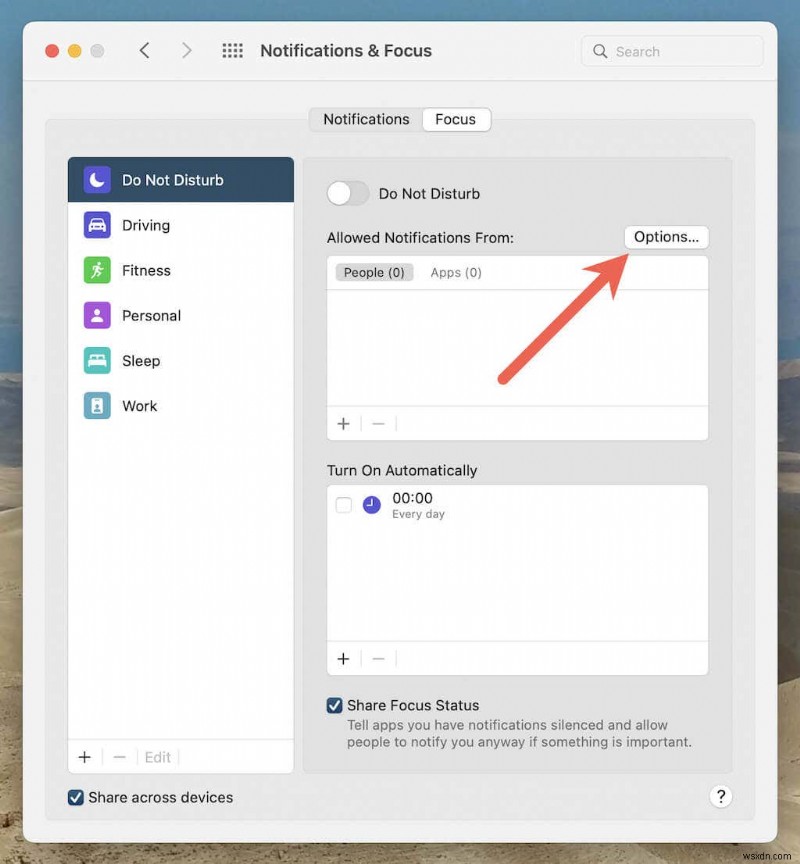Image resolution: width=800 pixels, height=864 pixels.
Task: Click the help question mark button
Action: [721, 796]
